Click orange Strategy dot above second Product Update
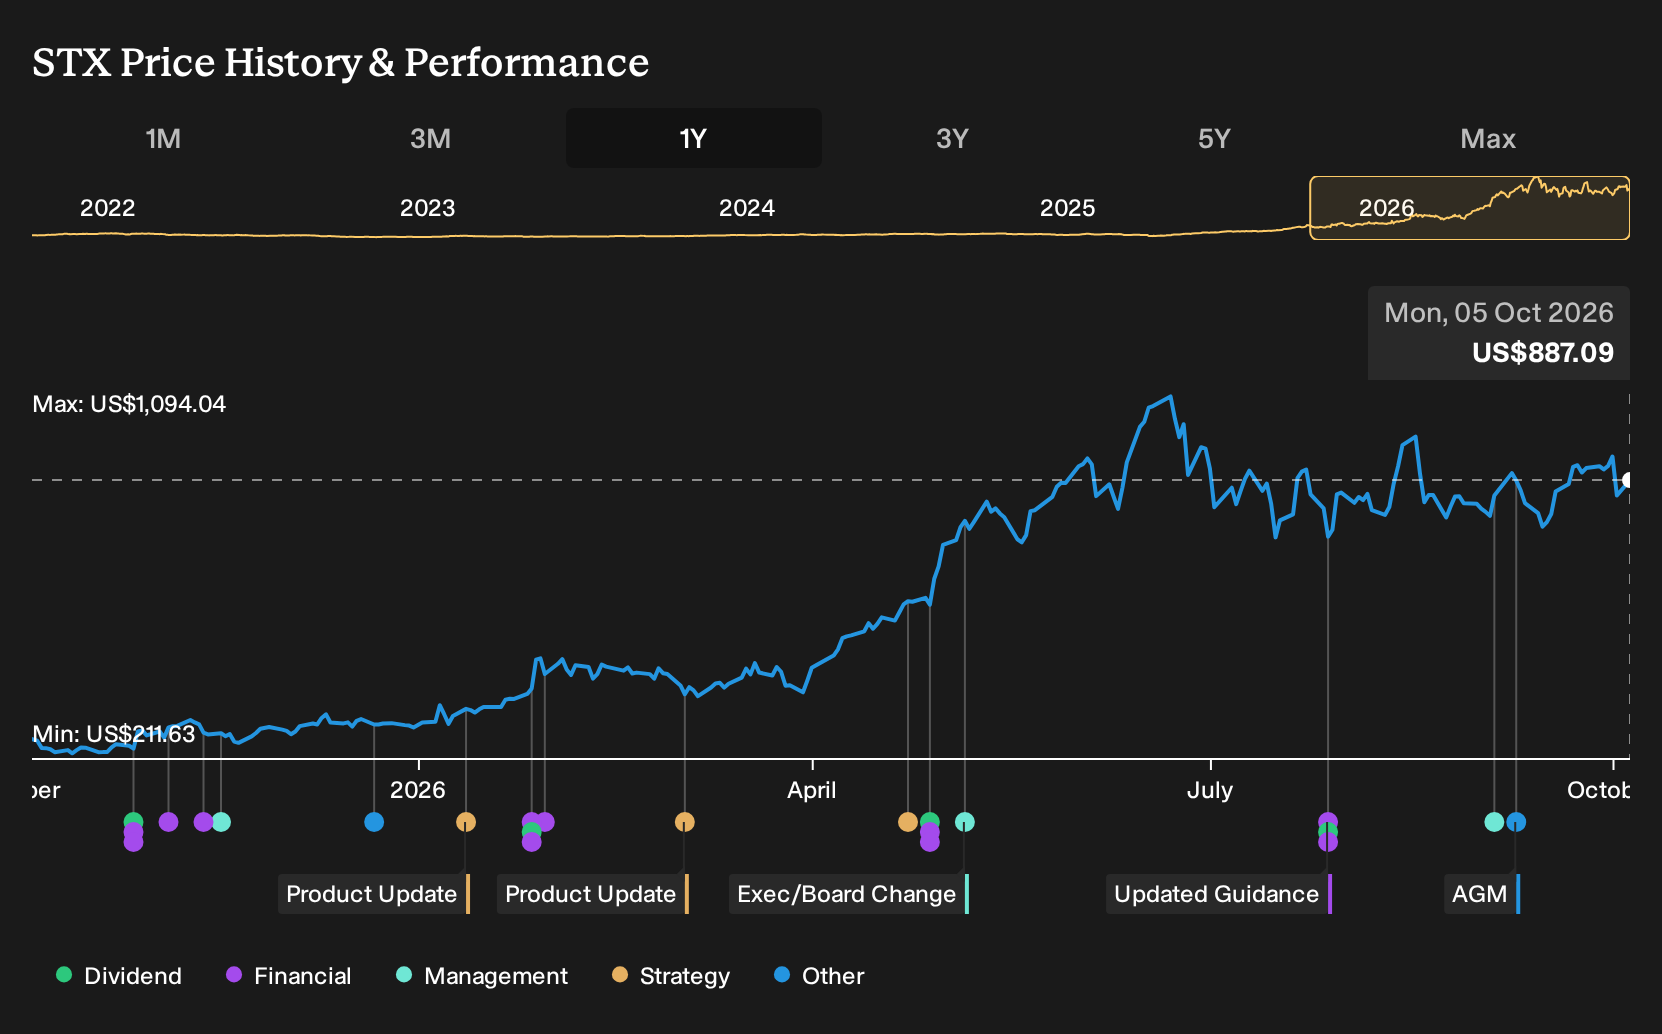The image size is (1662, 1034). (684, 822)
